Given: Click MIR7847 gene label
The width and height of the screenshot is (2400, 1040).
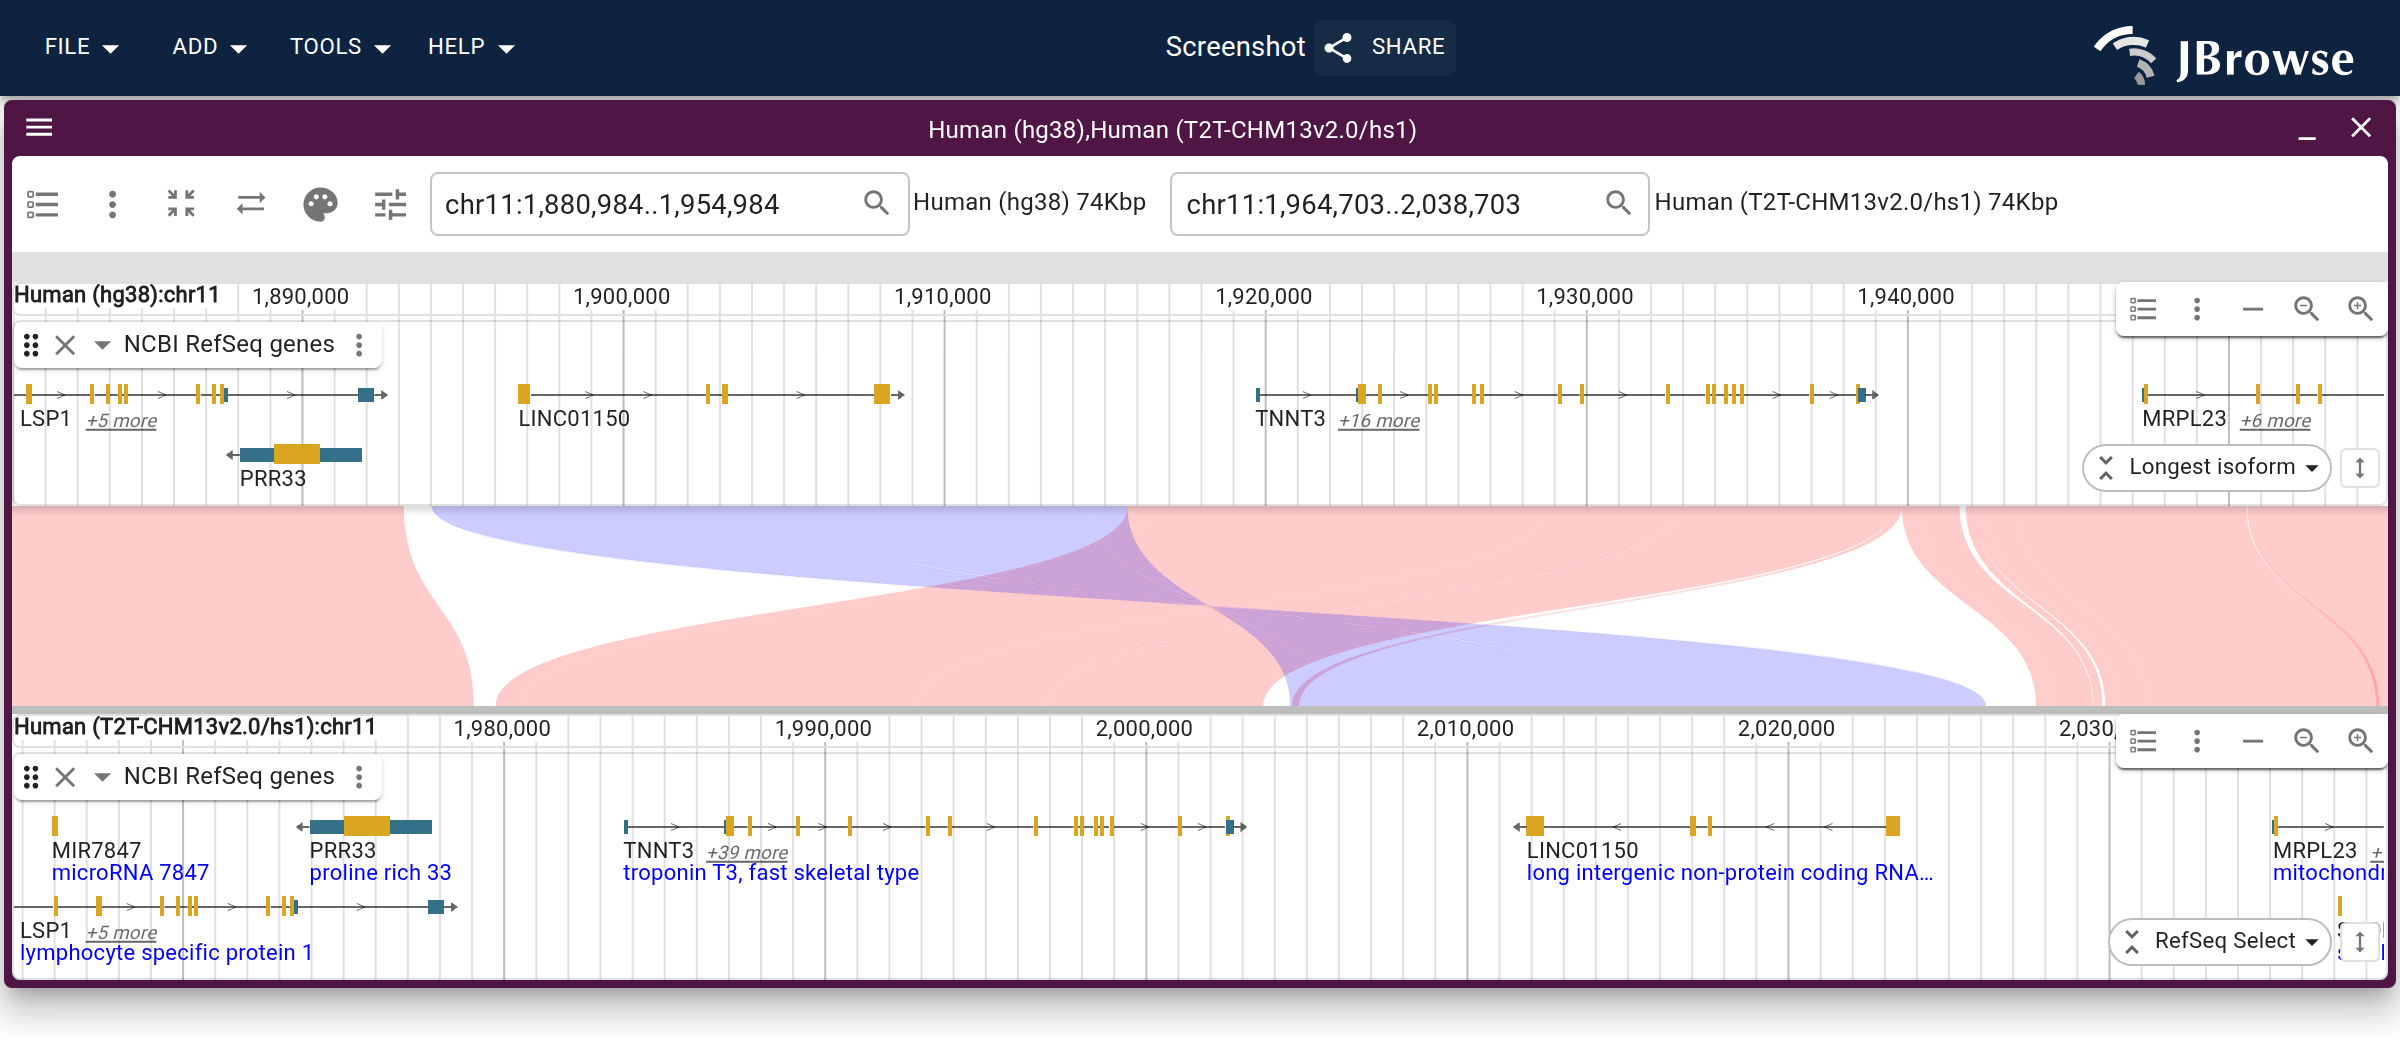Looking at the screenshot, I should (96, 850).
